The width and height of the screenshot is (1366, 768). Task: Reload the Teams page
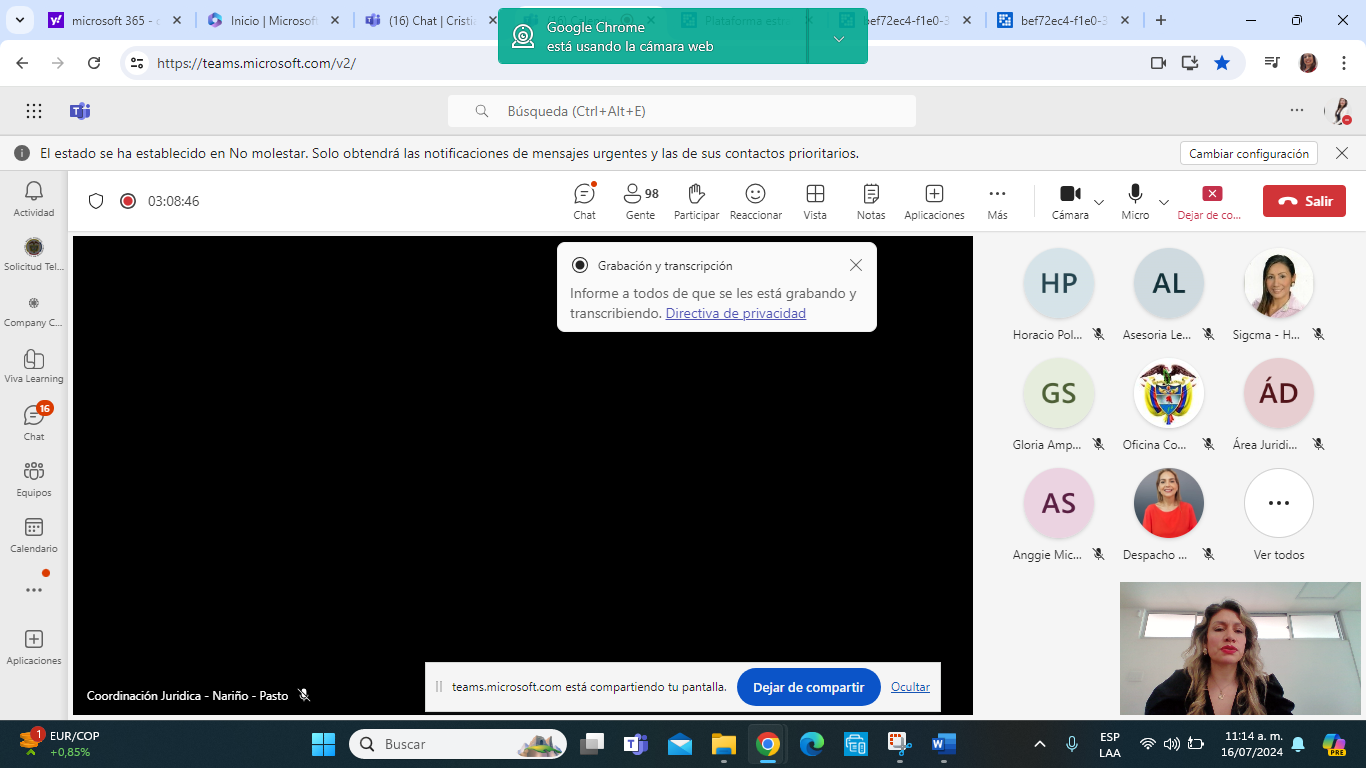tap(94, 62)
